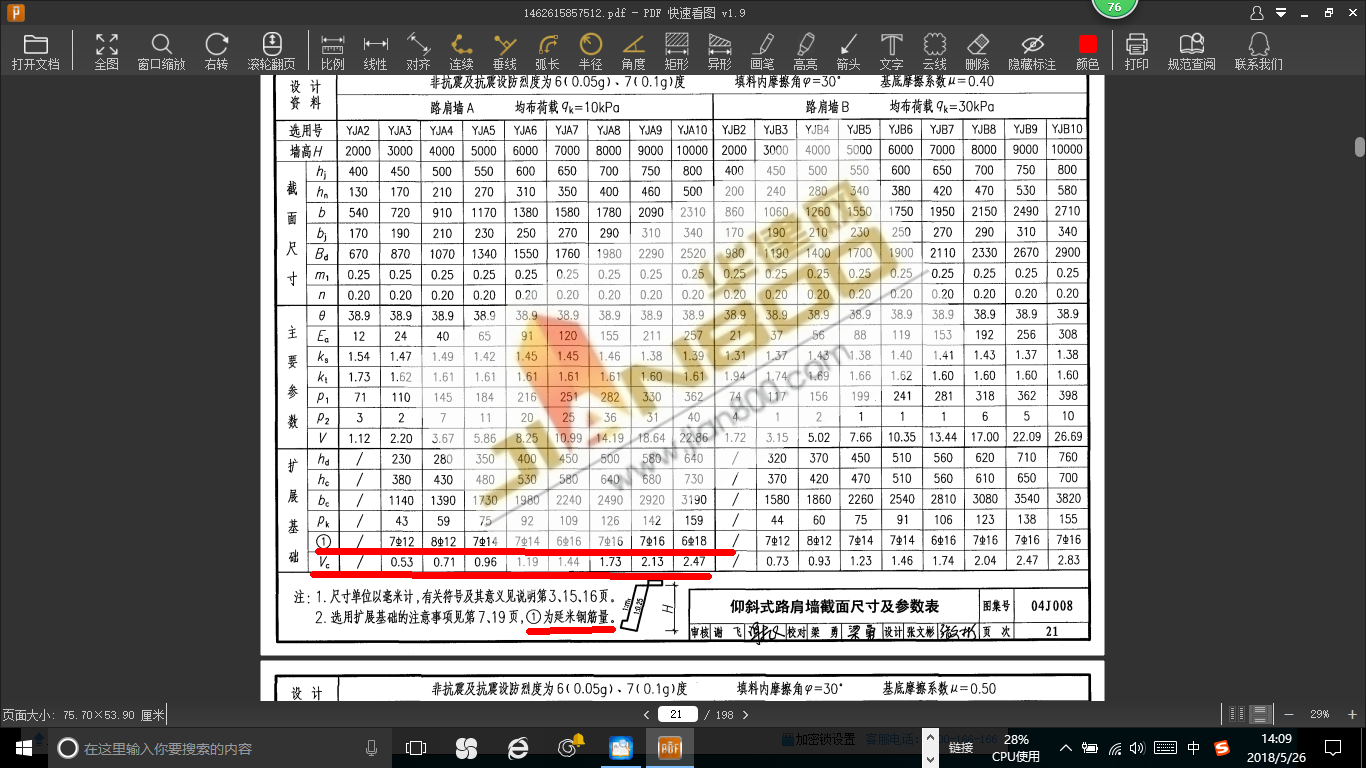Select the 角度 angle tool
The width and height of the screenshot is (1366, 768).
click(x=634, y=52)
